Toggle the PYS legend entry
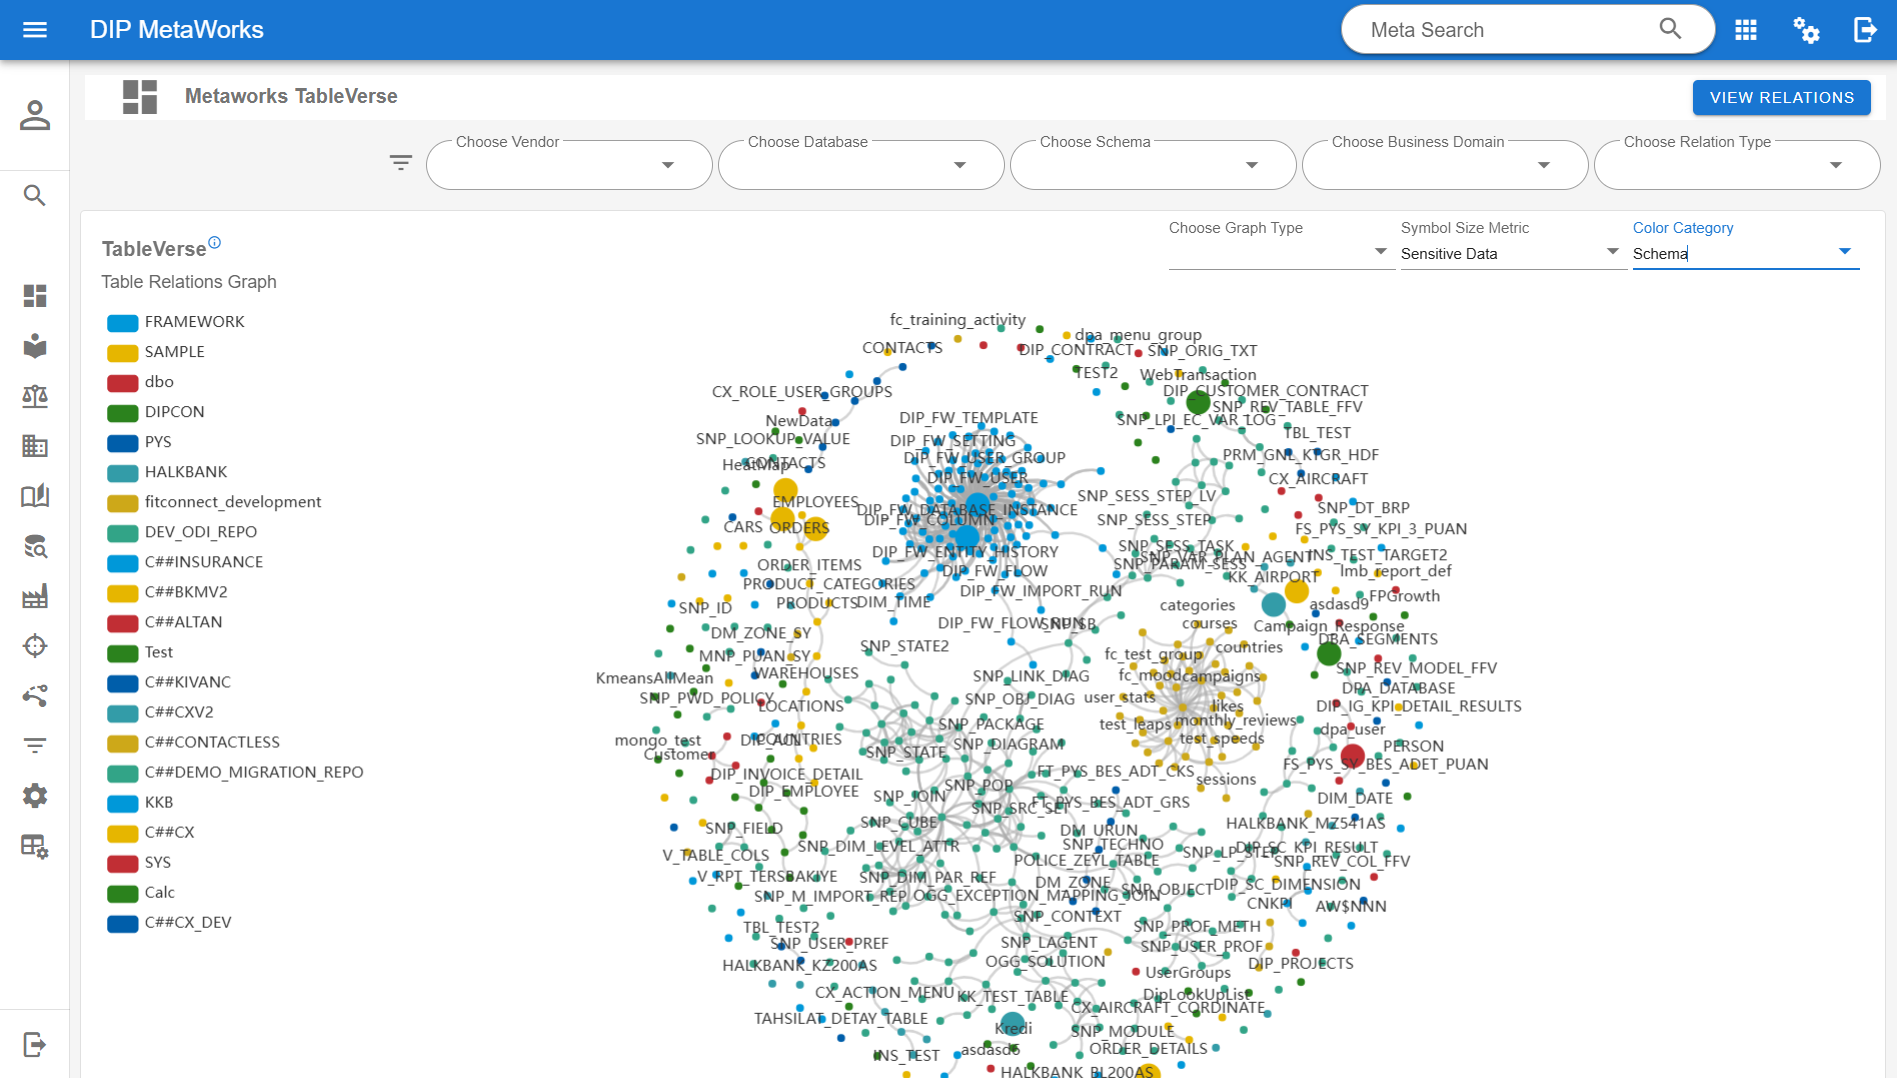This screenshot has height=1078, width=1897. coord(139,442)
